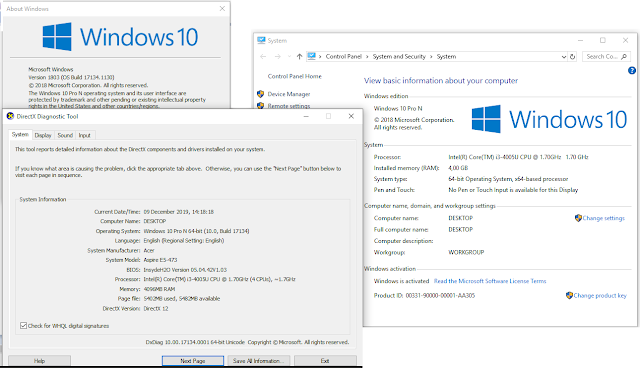Select Control Panel in breadcrumb path

click(344, 57)
